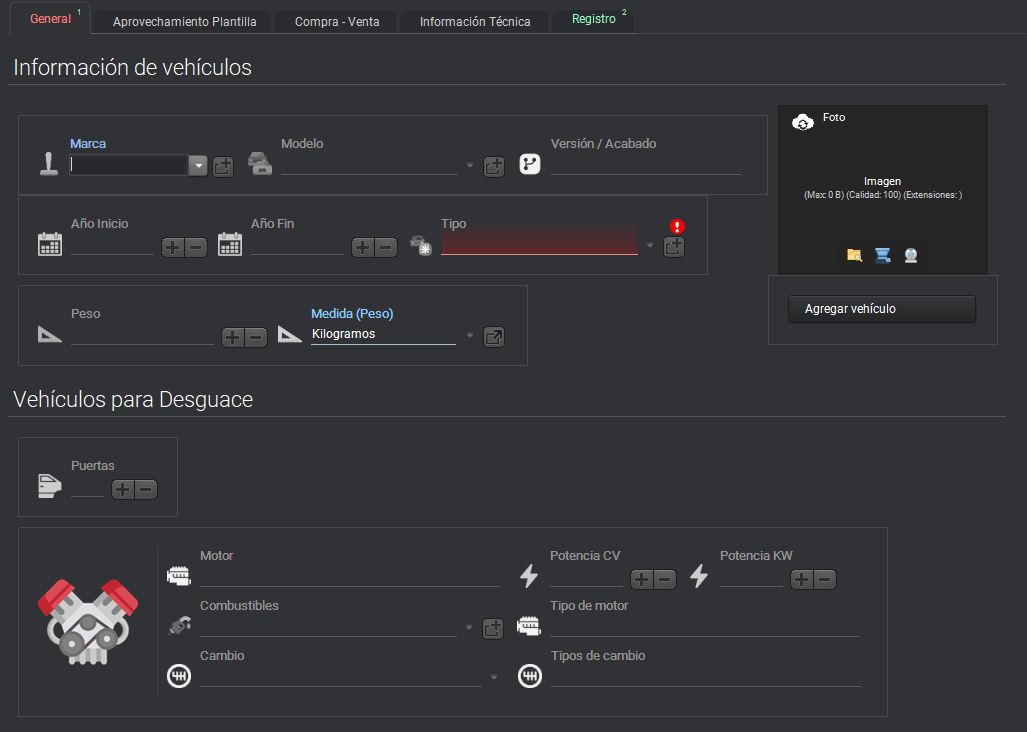The image size is (1027, 732).
Task: Increment Puertas count with plus button
Action: click(122, 489)
